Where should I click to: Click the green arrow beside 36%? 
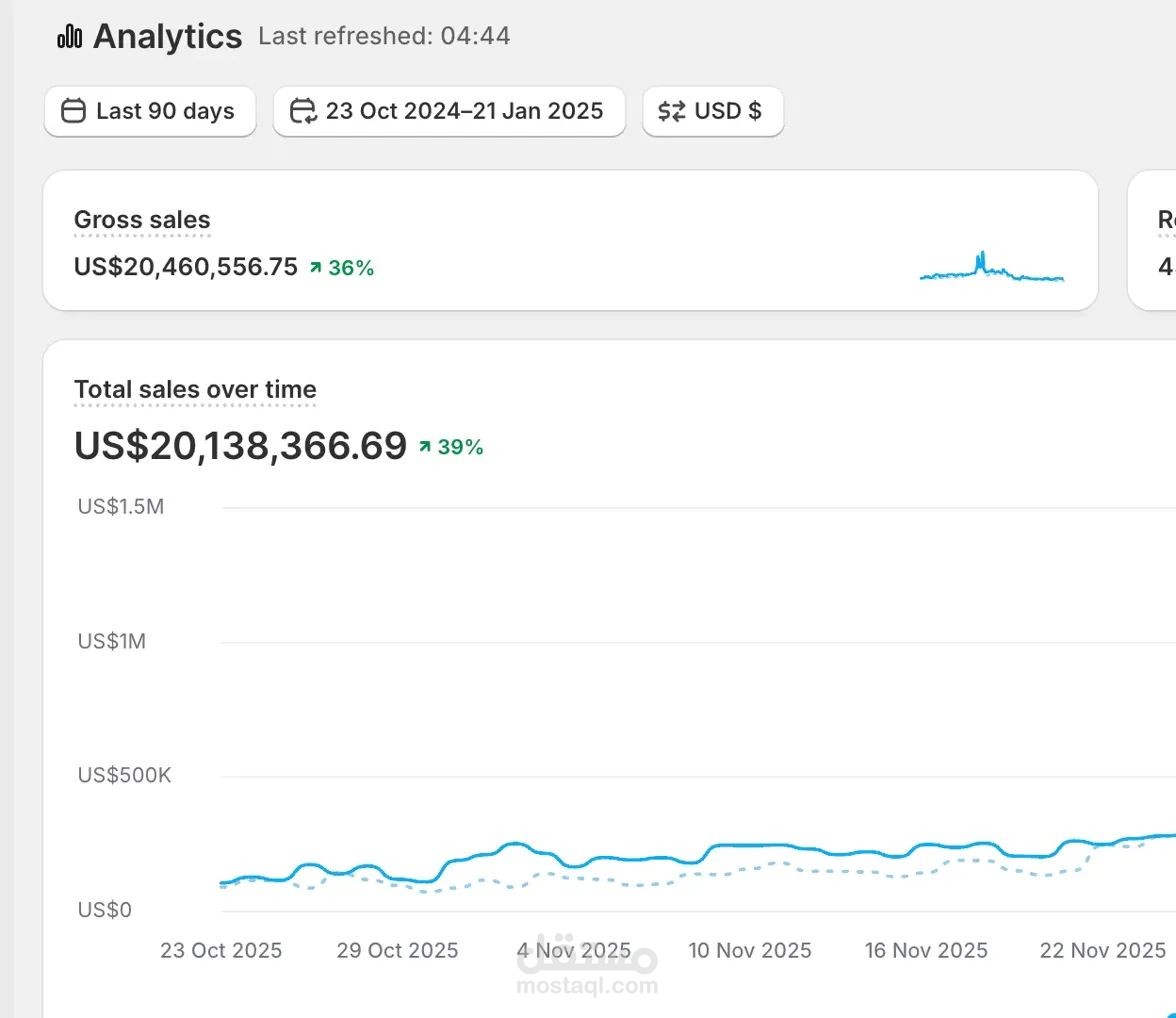coord(316,267)
